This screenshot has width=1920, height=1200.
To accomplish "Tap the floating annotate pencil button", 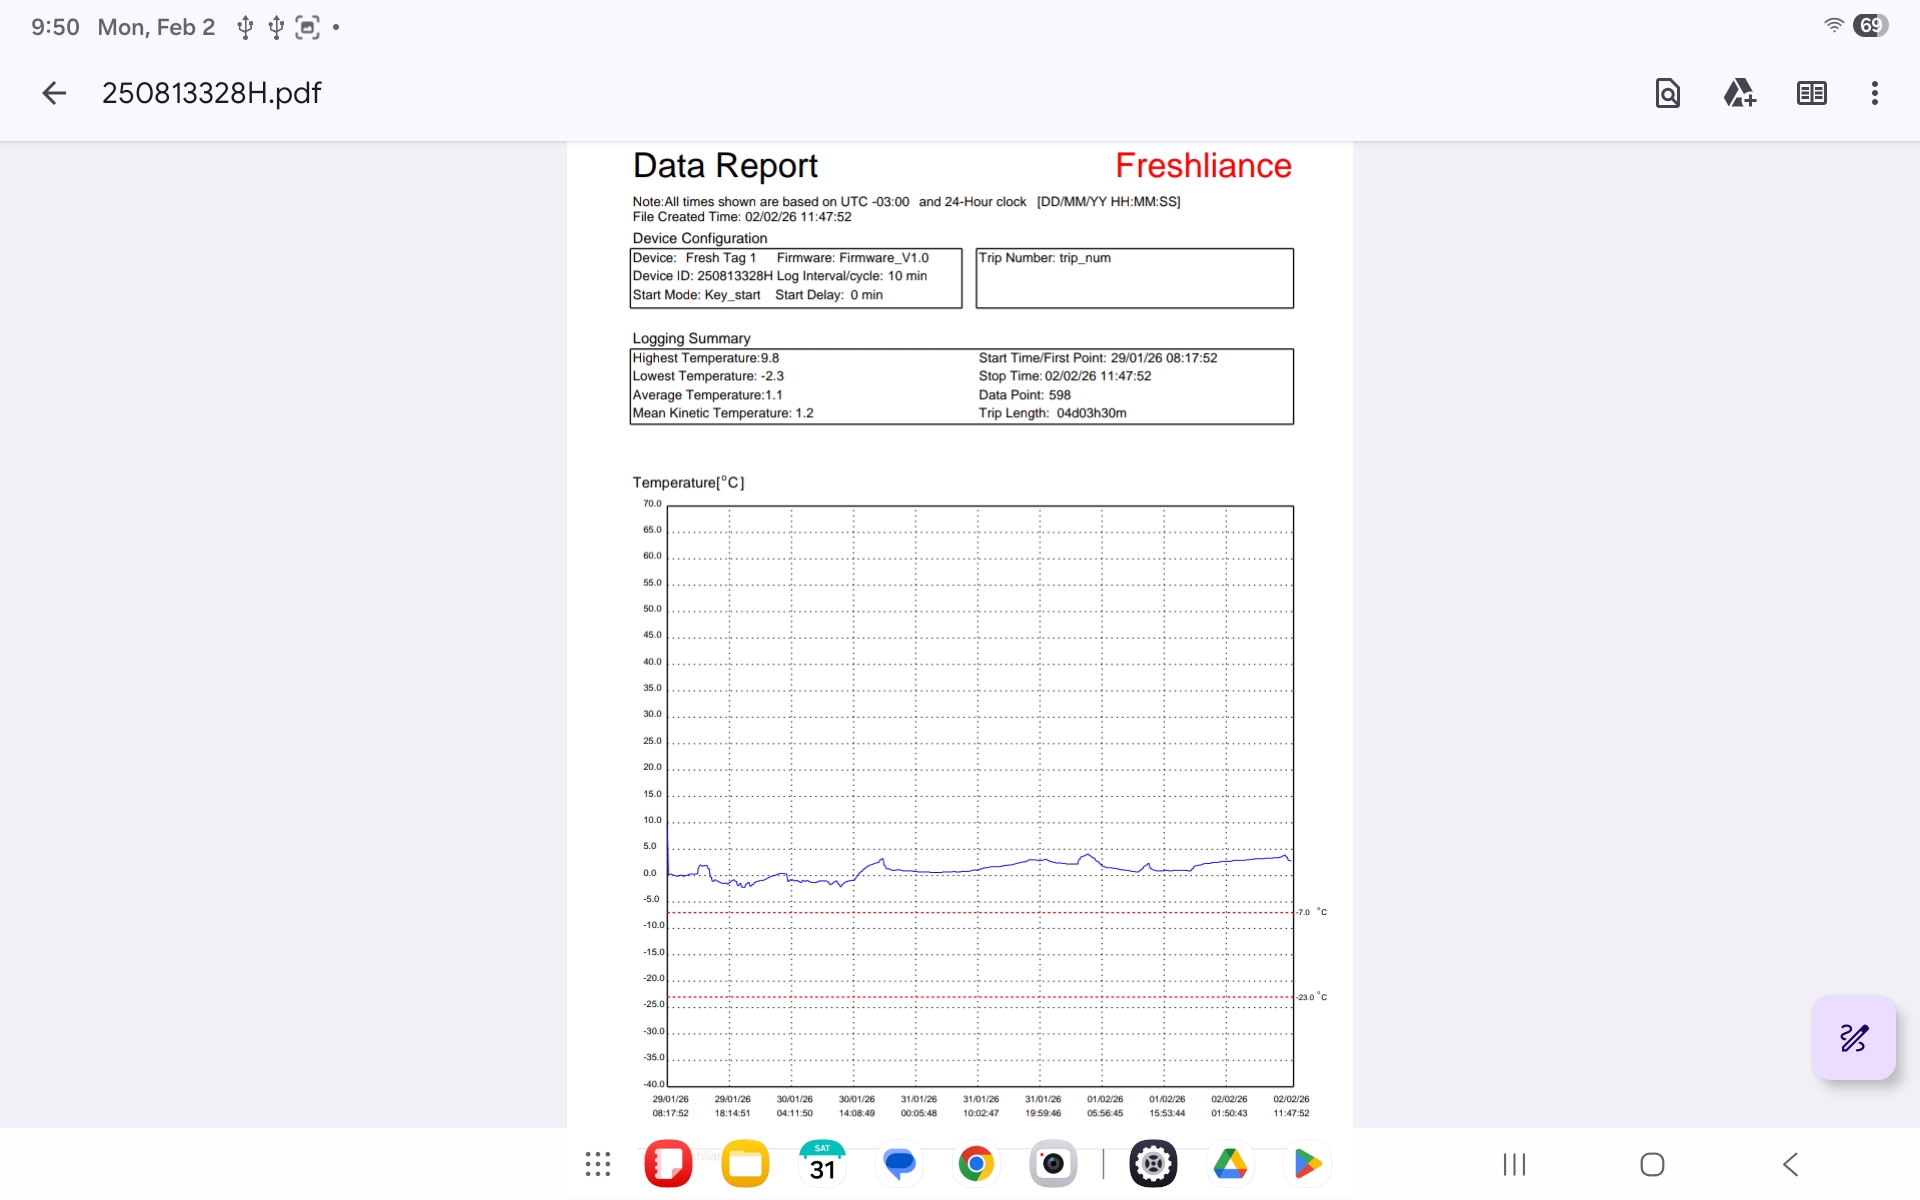I will coord(1853,1038).
